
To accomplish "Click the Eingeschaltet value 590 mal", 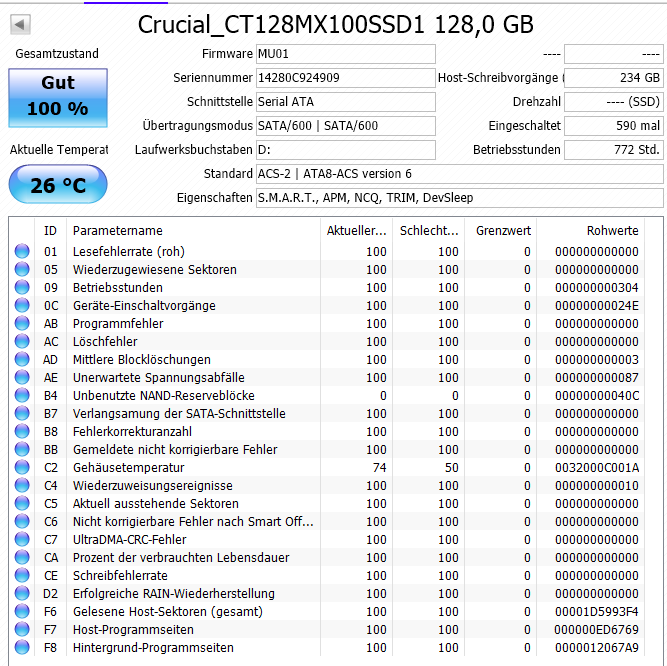I will coord(613,126).
